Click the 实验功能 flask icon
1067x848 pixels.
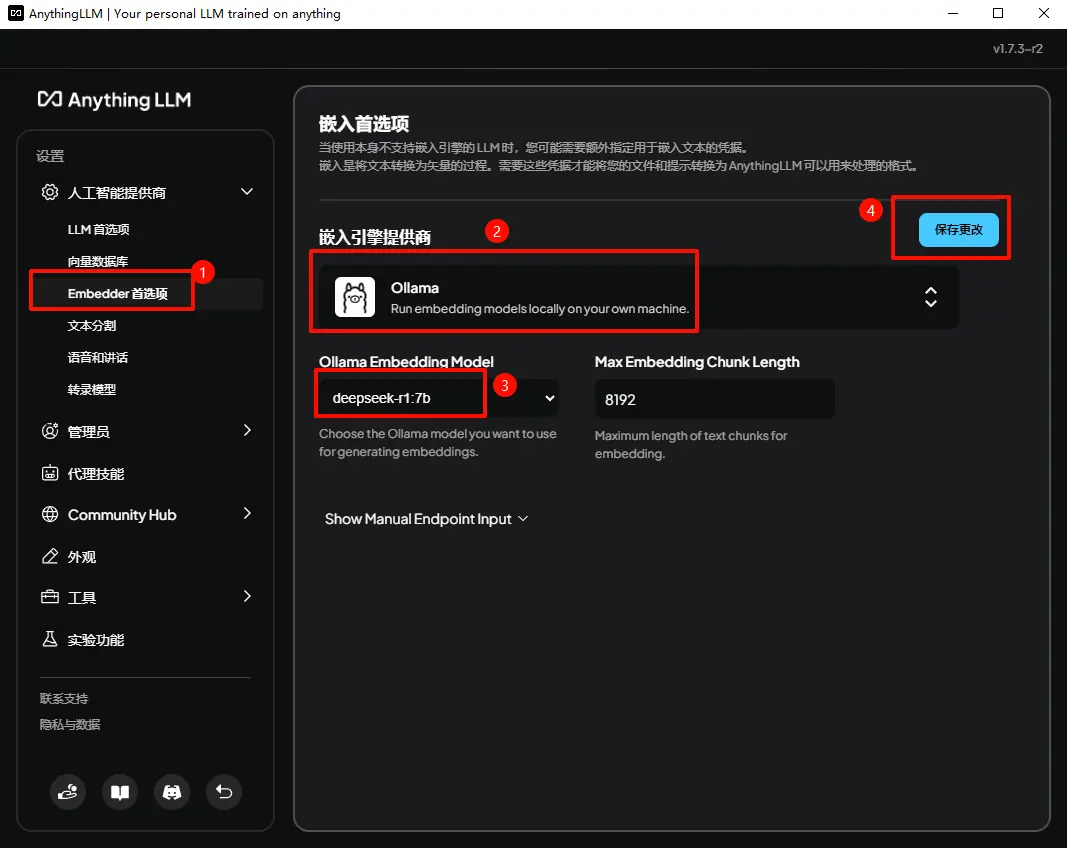coord(50,639)
